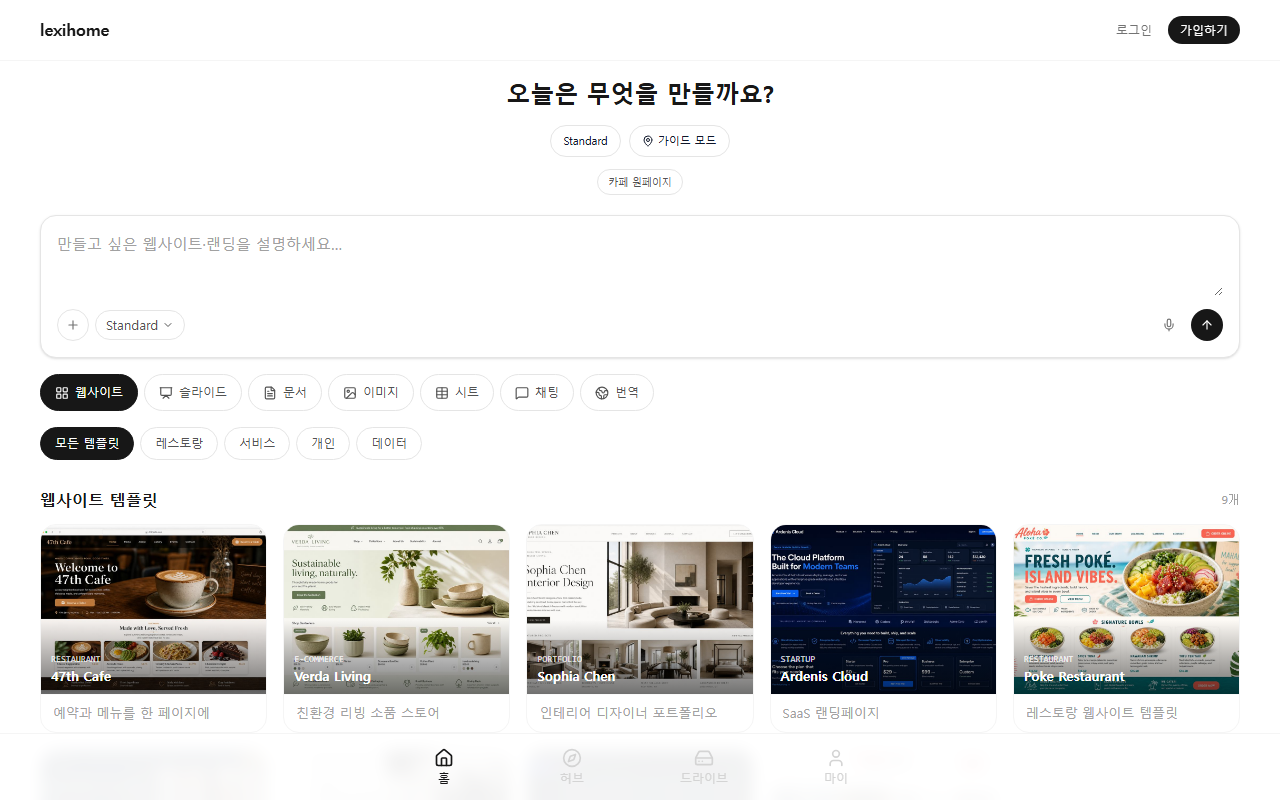Expand the Standard dropdown in prompt box

tap(140, 325)
